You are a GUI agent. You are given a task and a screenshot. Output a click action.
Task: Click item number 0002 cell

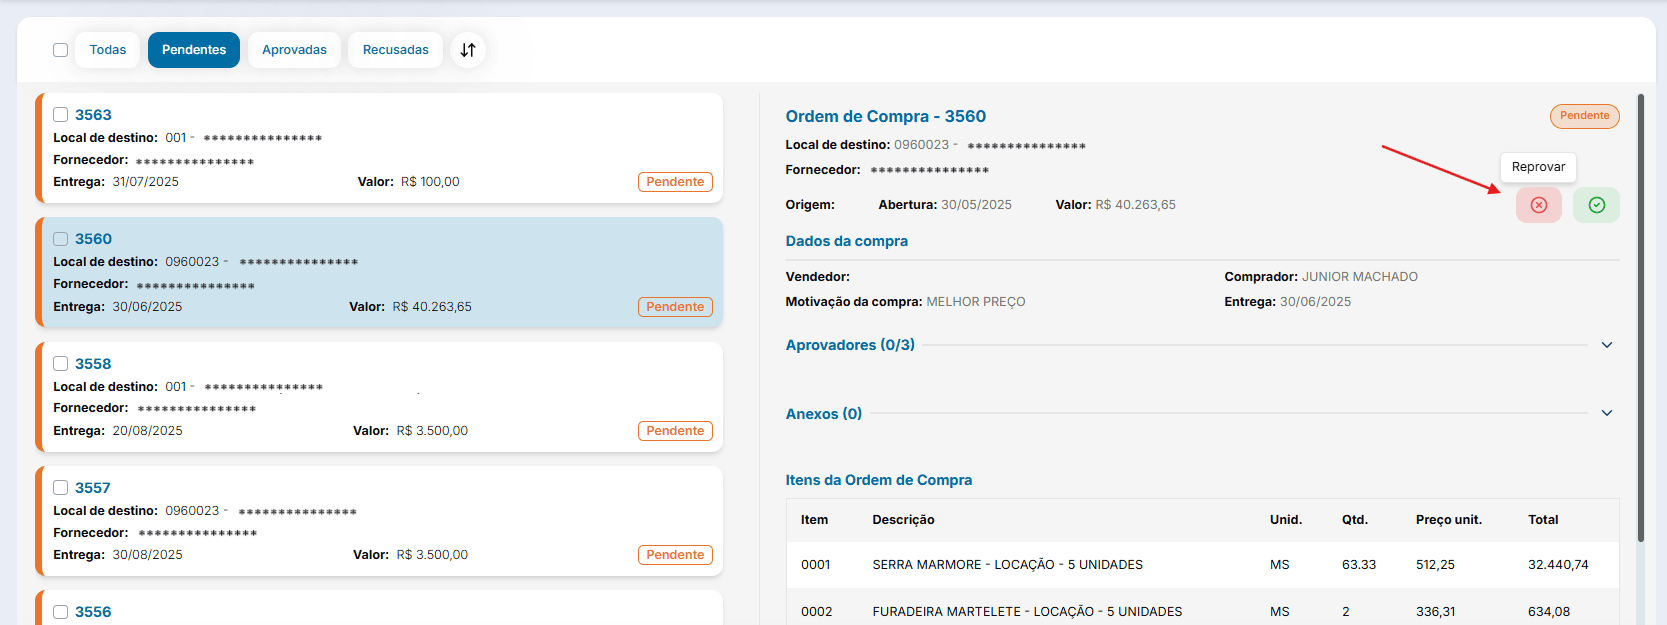[816, 612]
